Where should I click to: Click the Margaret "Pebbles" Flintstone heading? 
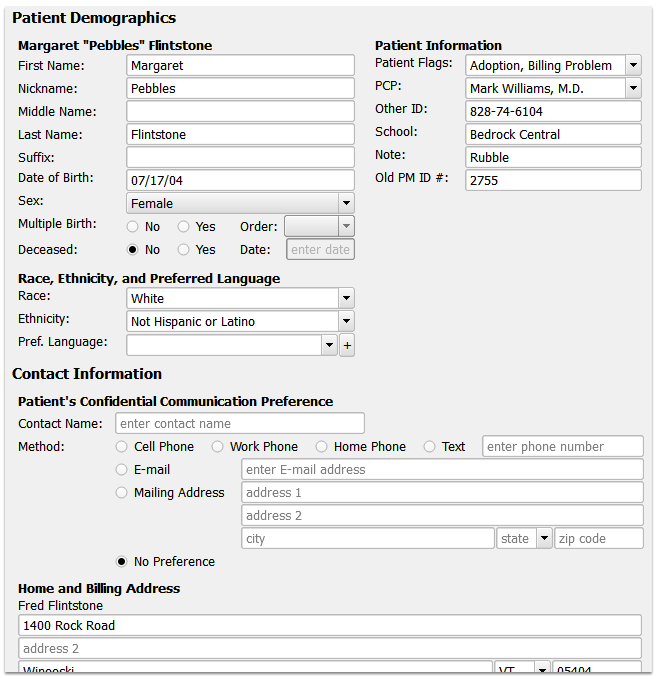click(x=116, y=46)
